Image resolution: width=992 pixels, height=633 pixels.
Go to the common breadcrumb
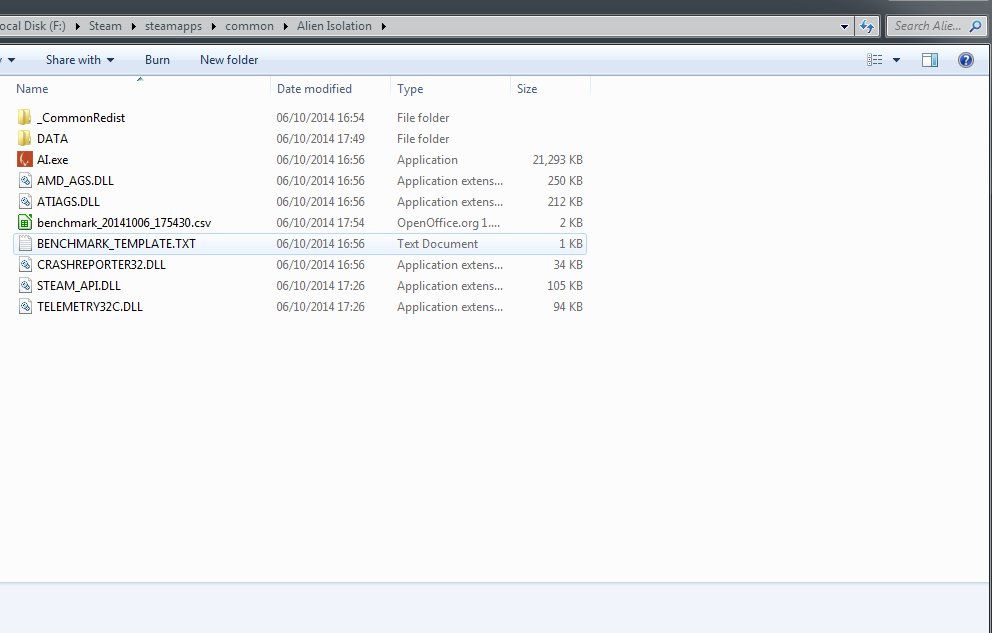tap(249, 26)
